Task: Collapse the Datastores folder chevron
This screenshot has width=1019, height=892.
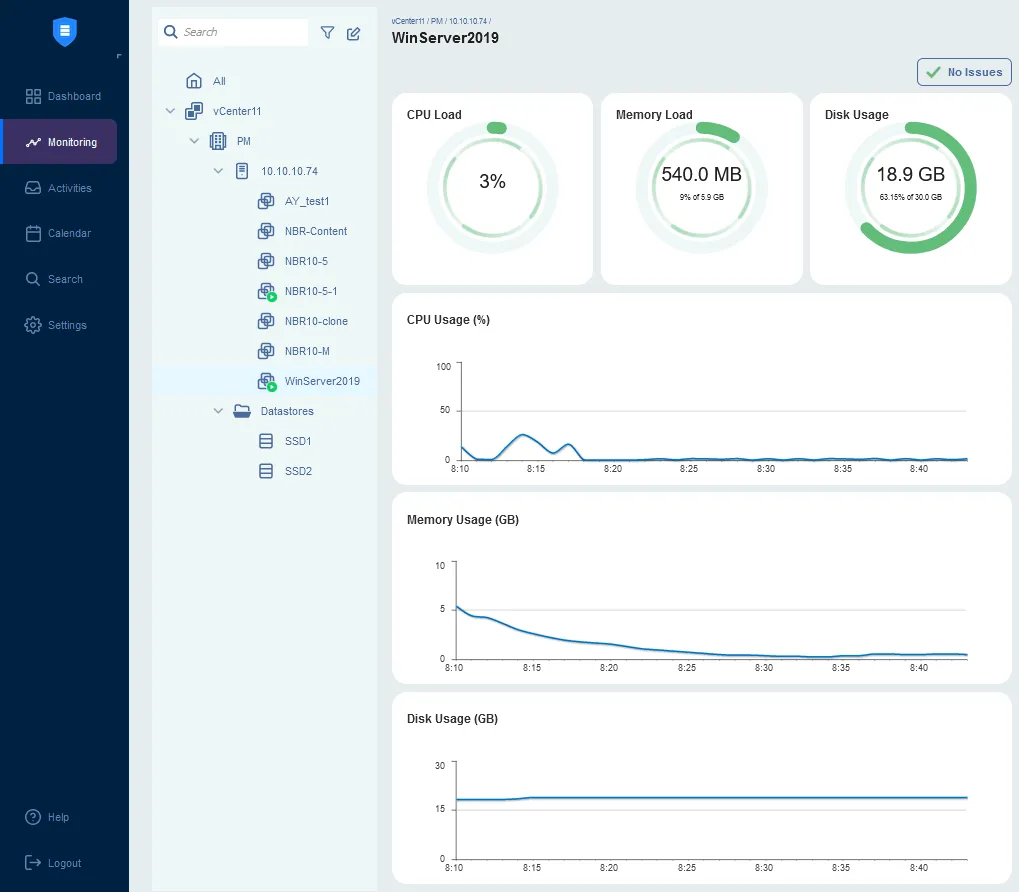Action: (218, 411)
